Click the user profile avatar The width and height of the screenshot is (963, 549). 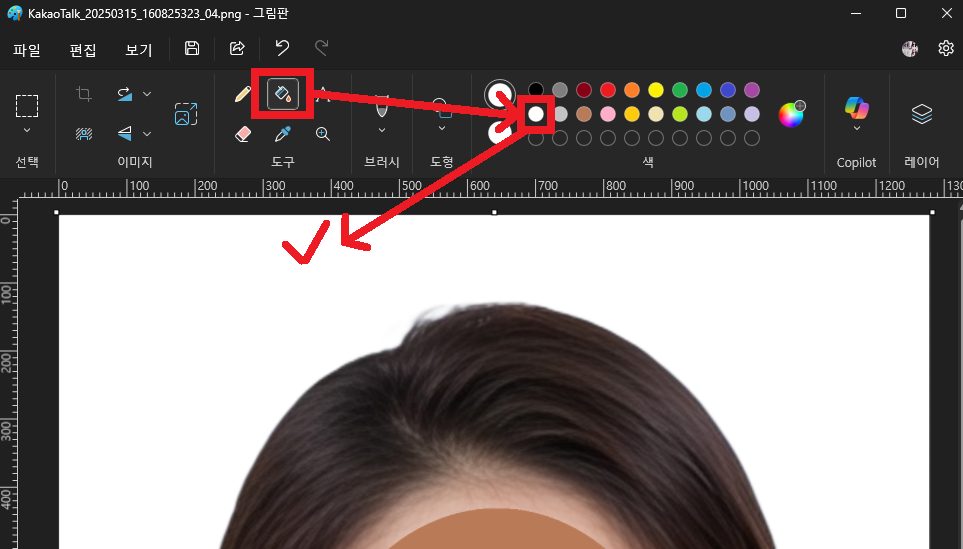point(910,49)
